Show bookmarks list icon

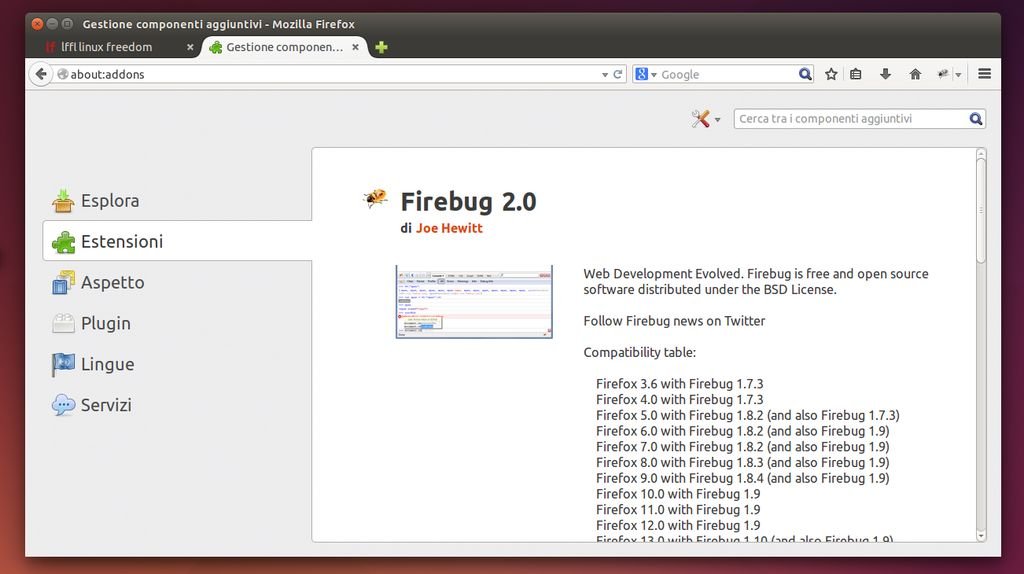pyautogui.click(x=856, y=74)
